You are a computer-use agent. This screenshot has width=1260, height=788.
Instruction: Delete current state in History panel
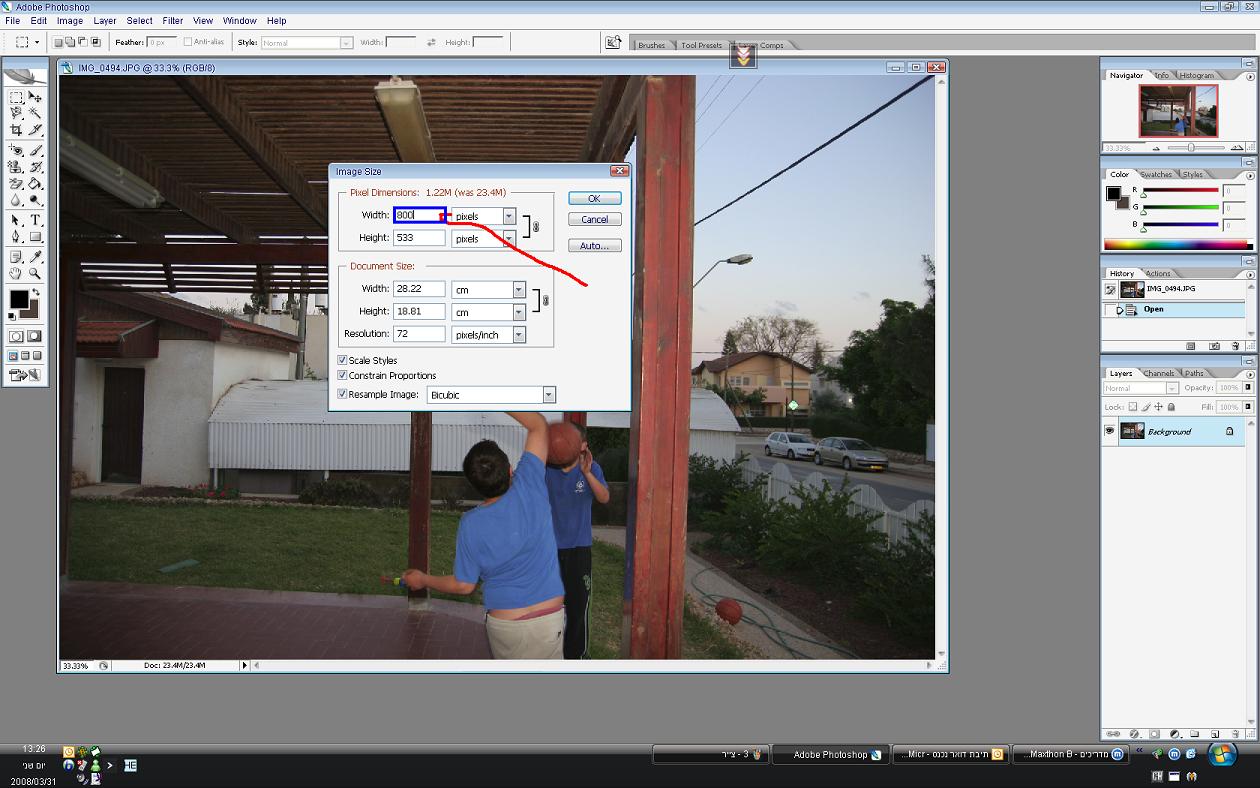pos(1235,346)
